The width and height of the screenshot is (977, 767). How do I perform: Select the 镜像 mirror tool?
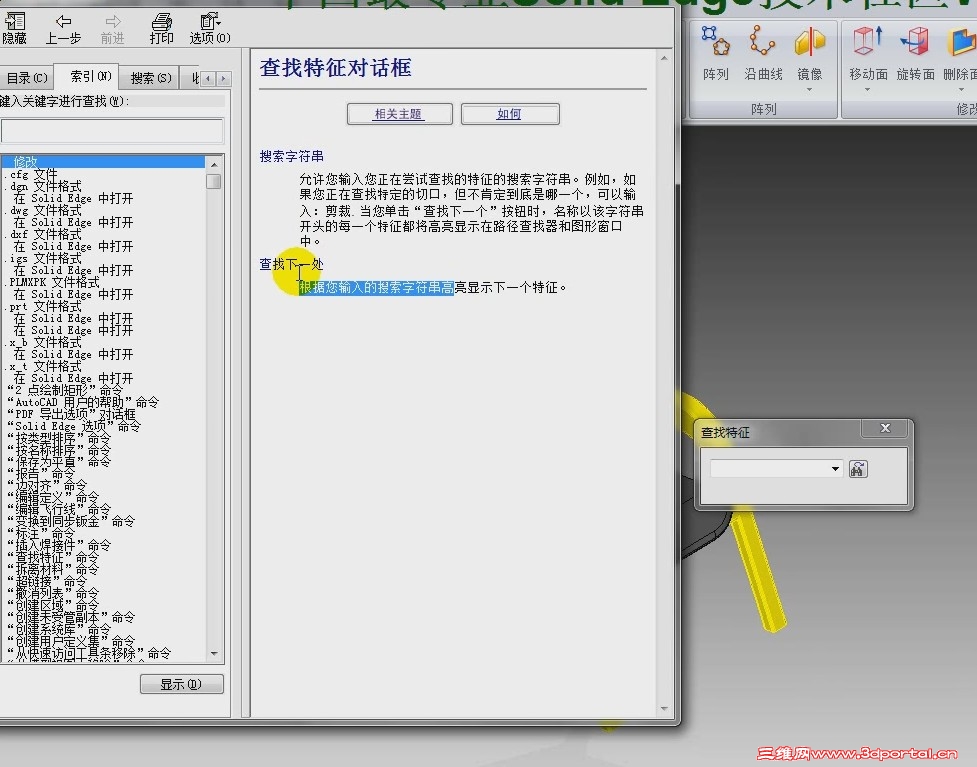tap(809, 53)
